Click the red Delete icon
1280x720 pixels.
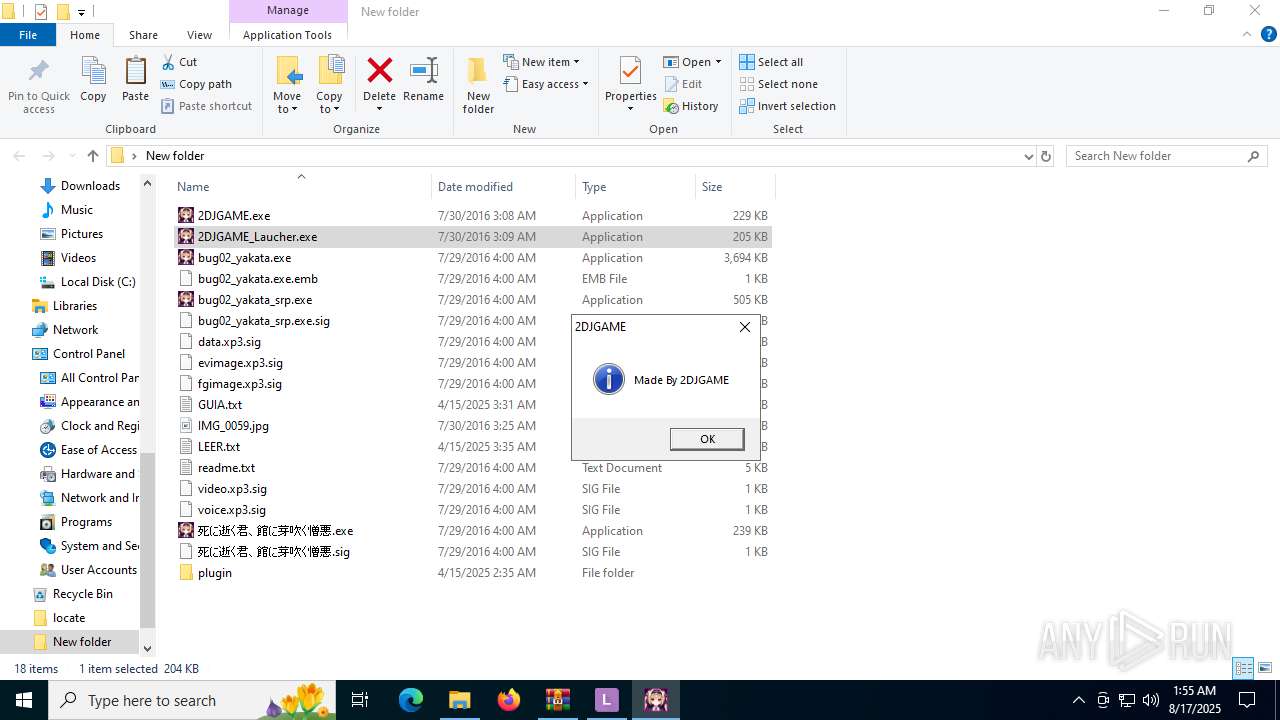[380, 70]
